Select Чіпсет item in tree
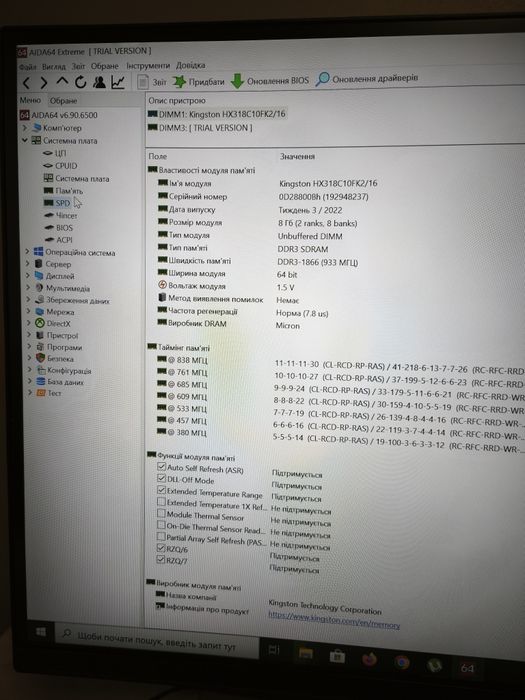This screenshot has width=525, height=700. 61,216
